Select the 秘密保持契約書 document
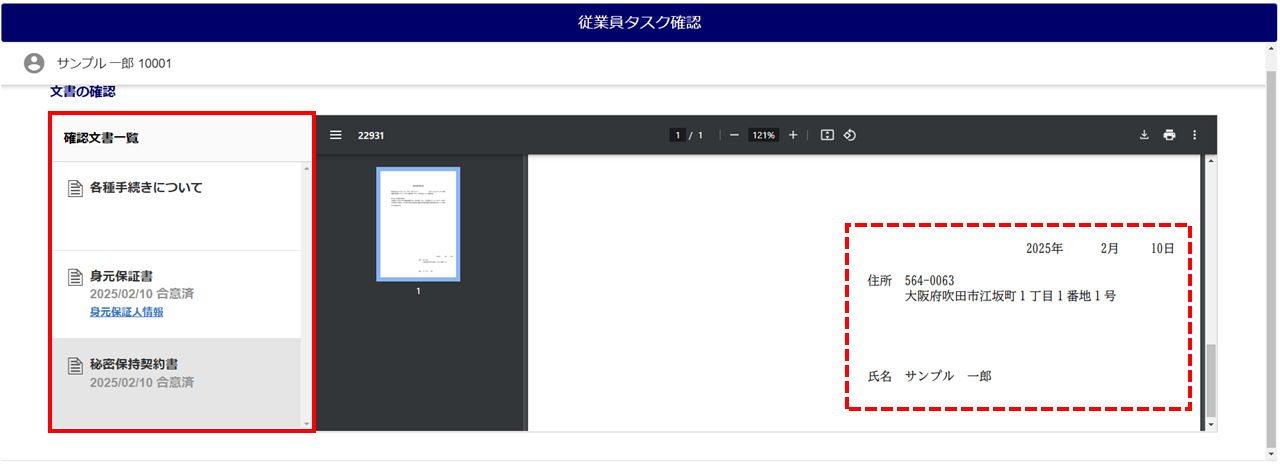The image size is (1280, 468). (x=134, y=364)
